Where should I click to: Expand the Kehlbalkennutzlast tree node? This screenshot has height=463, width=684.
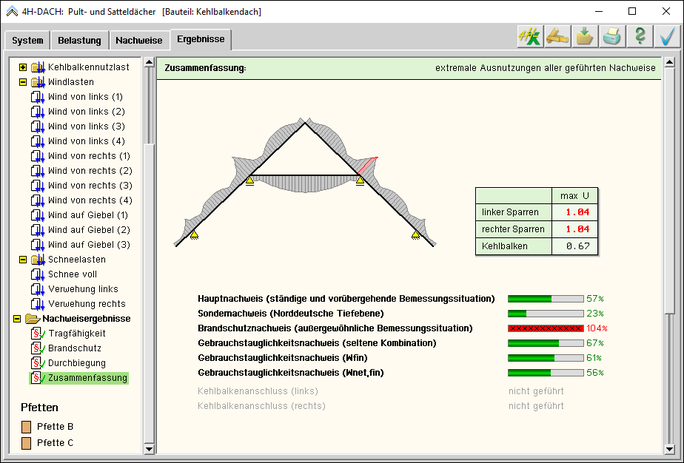[x=23, y=67]
